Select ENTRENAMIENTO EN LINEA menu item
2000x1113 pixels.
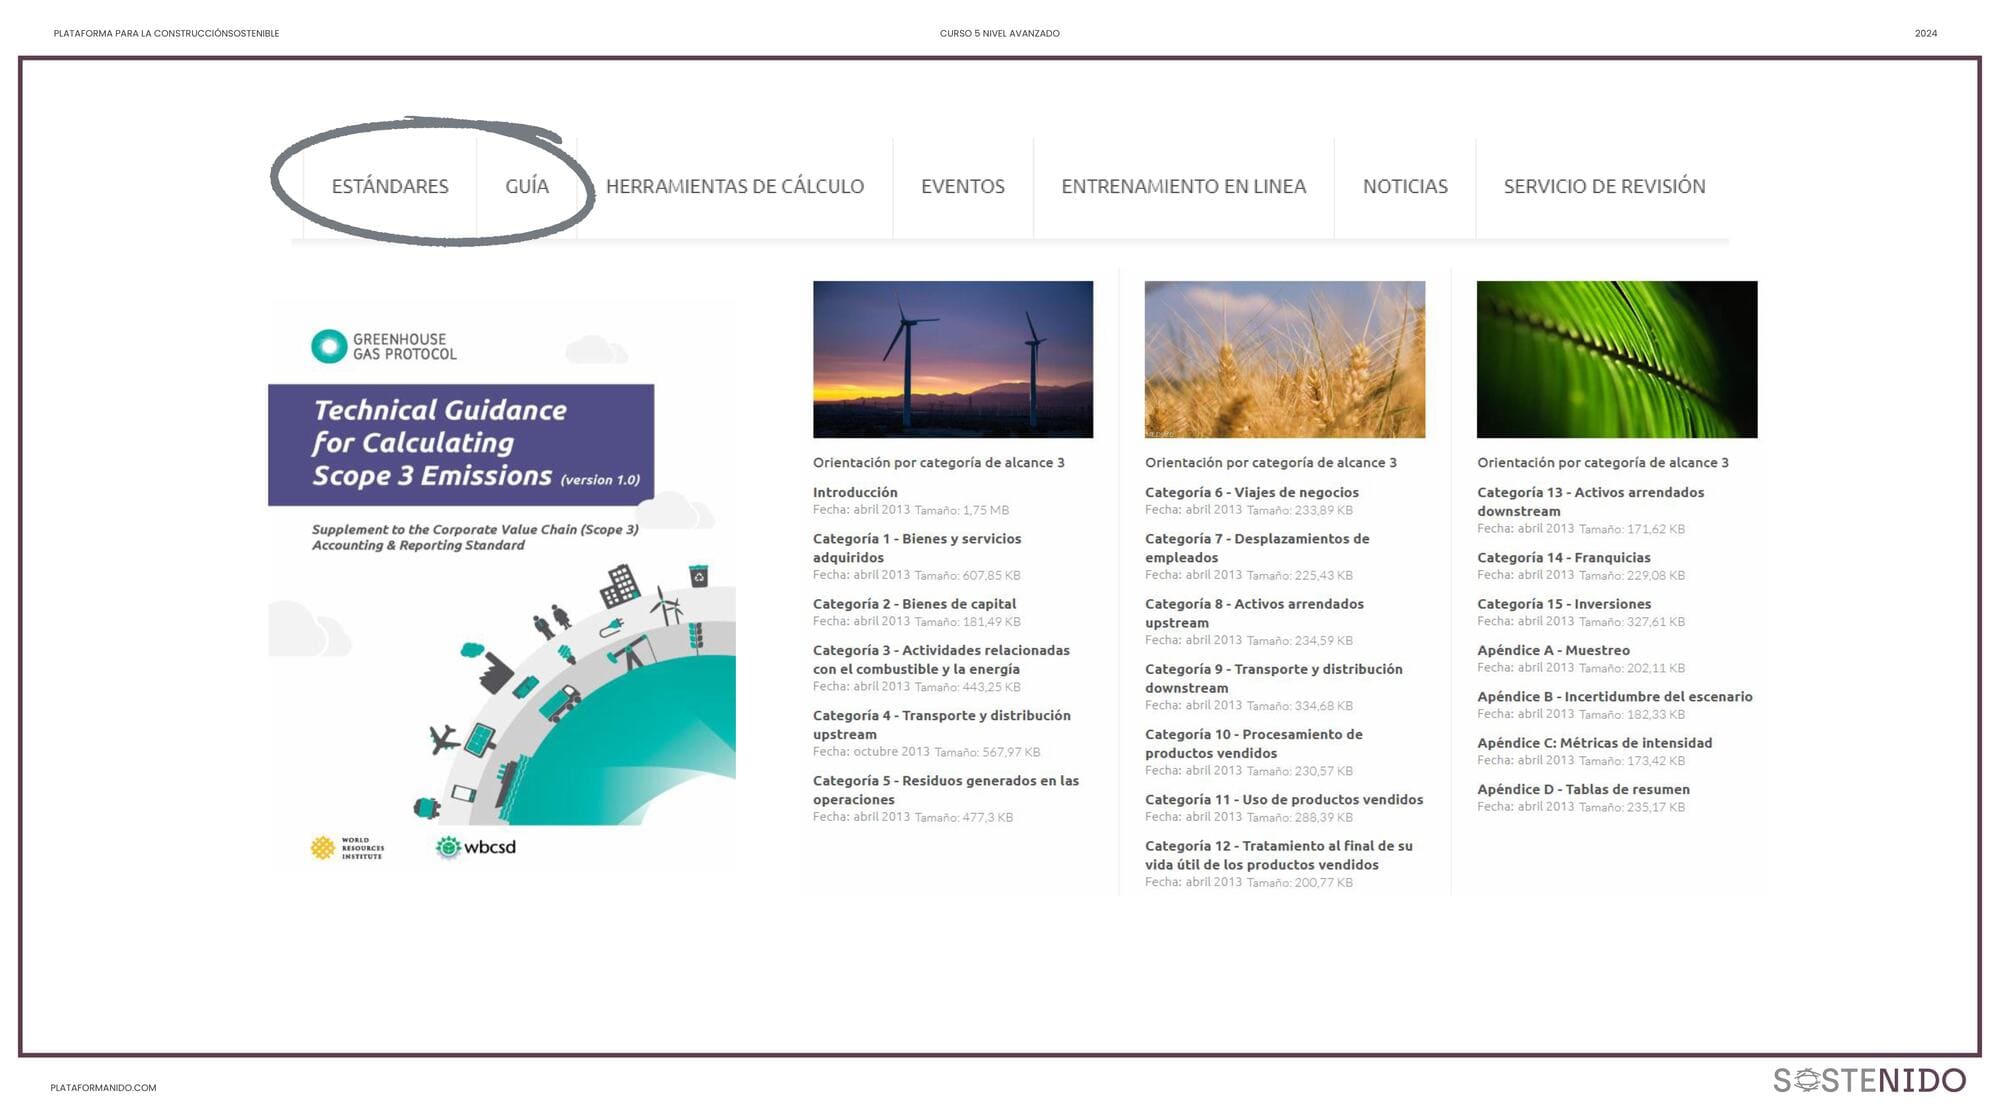1183,186
